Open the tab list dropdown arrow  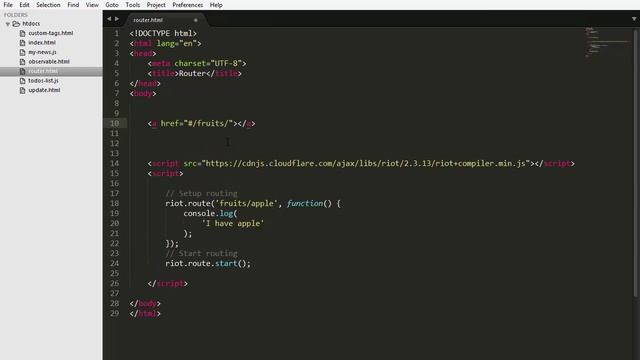click(634, 19)
